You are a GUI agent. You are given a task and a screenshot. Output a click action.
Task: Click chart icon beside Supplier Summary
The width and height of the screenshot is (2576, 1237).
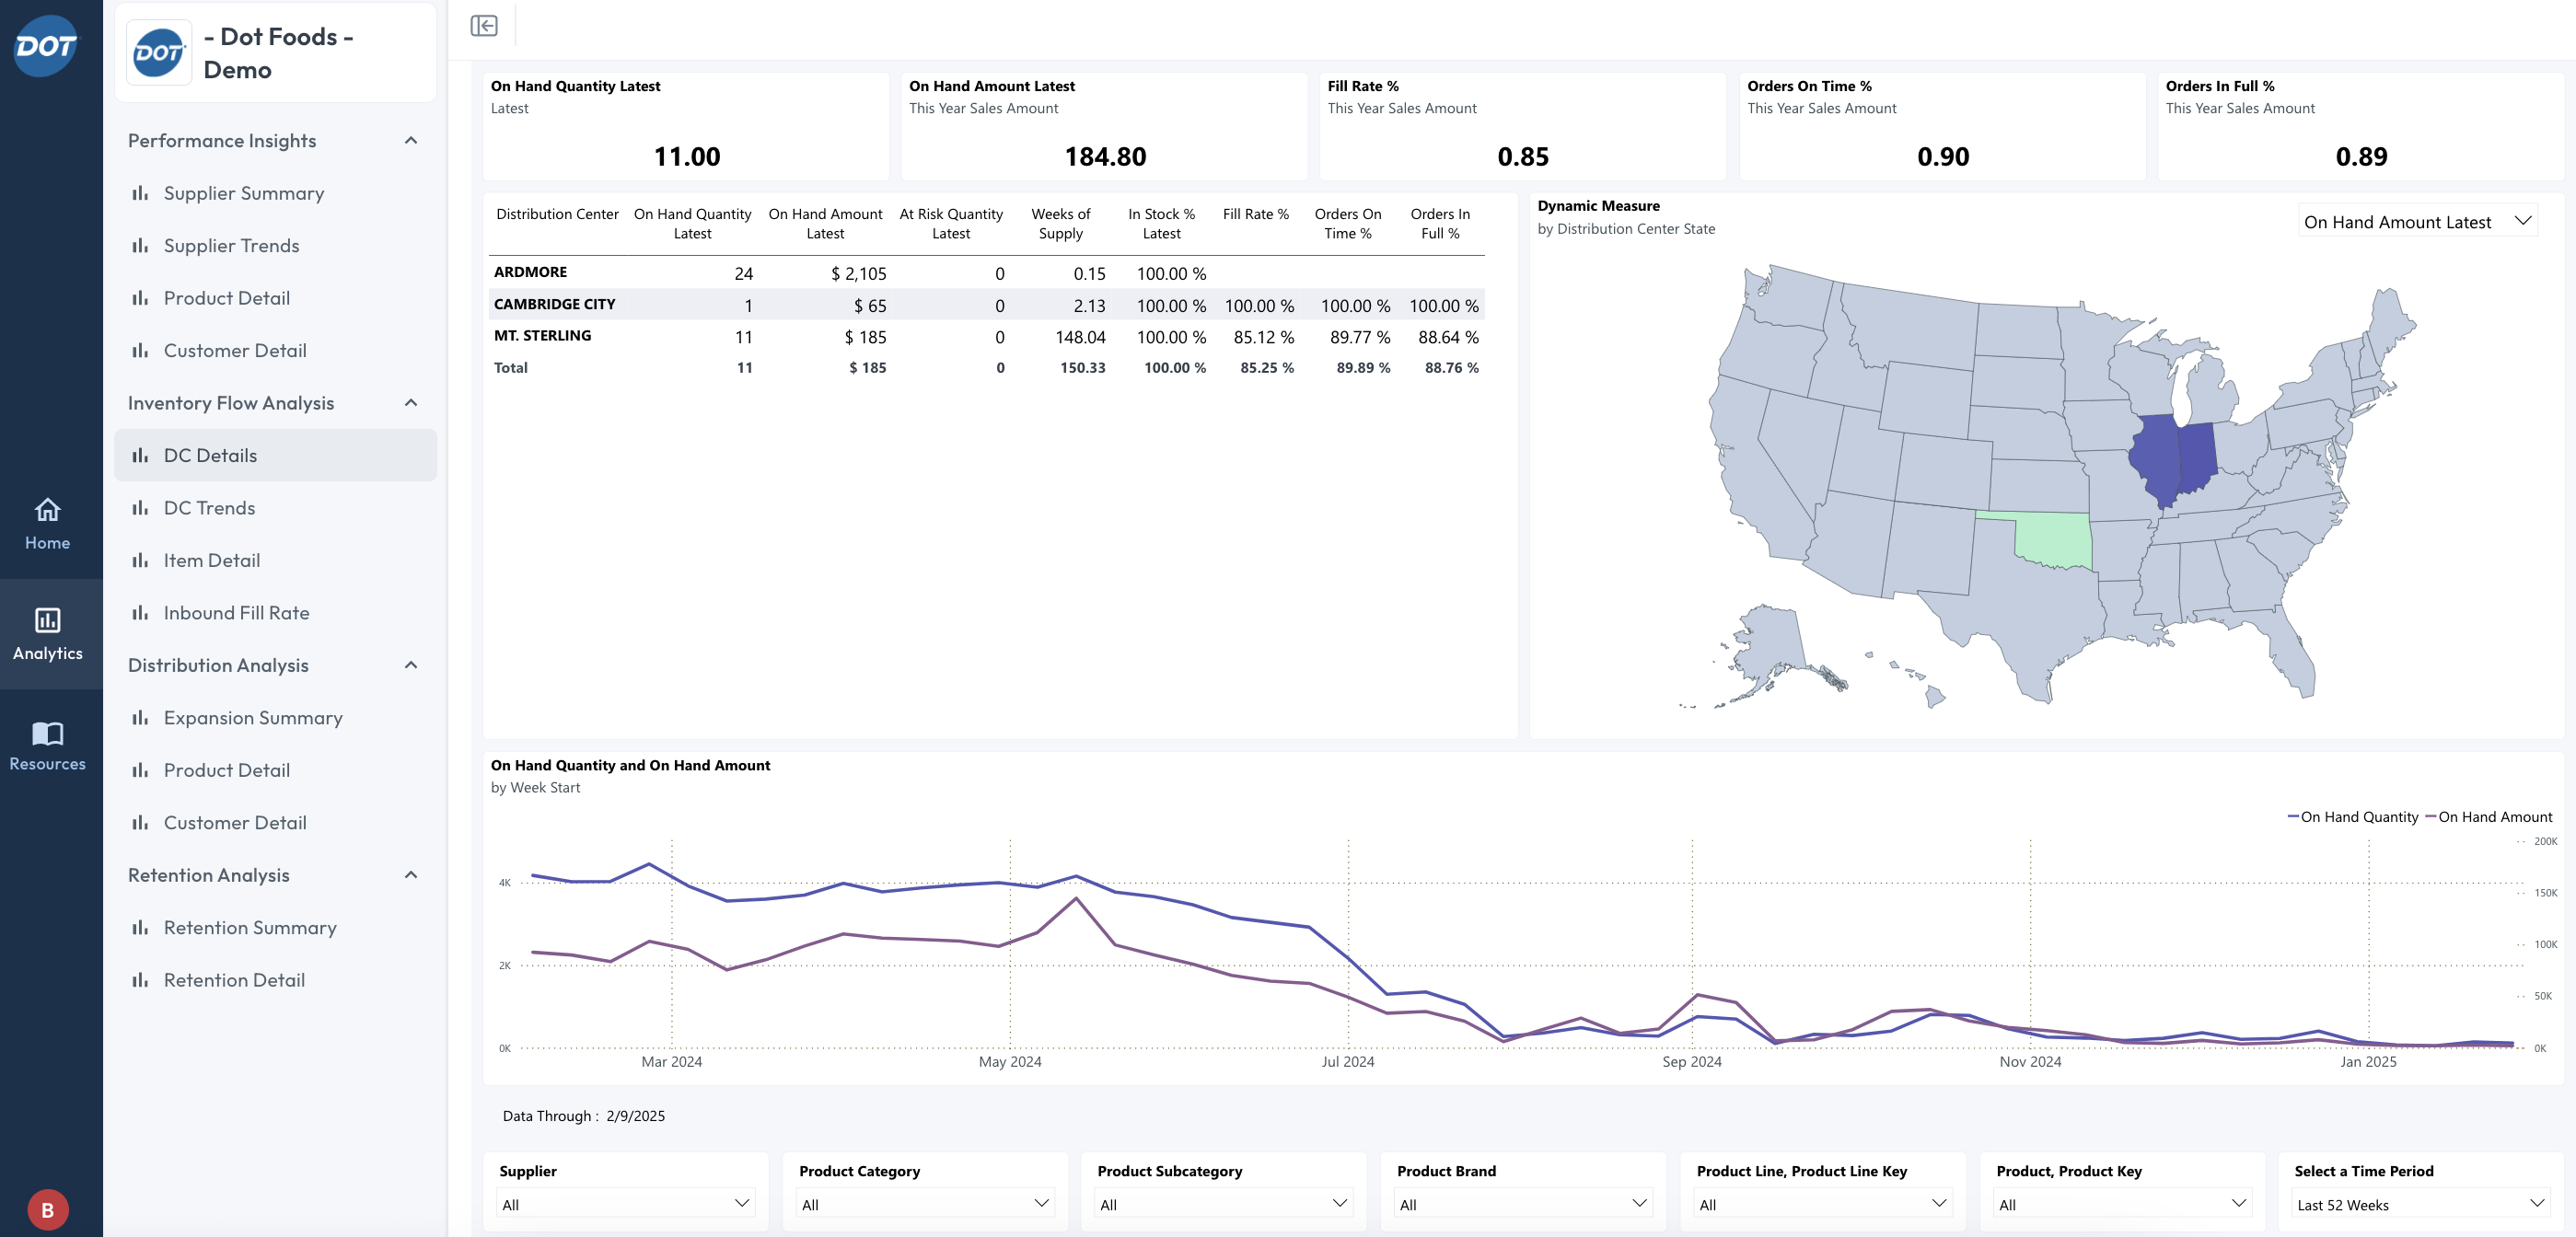pos(140,193)
